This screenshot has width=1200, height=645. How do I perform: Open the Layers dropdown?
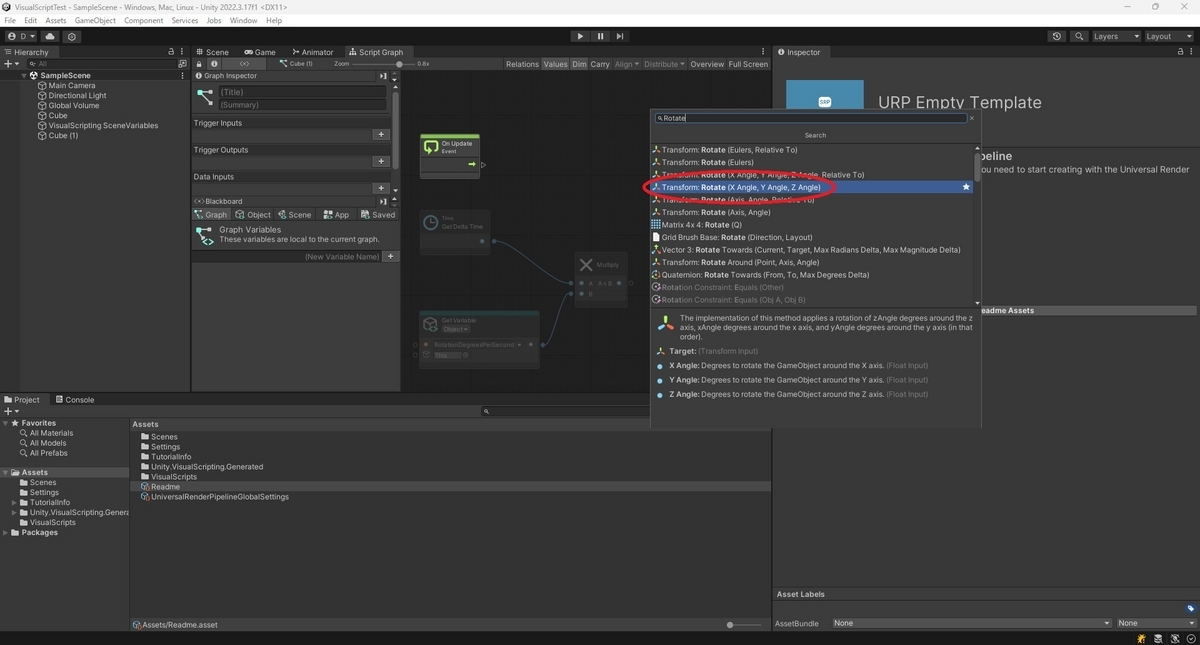pyautogui.click(x=1115, y=36)
